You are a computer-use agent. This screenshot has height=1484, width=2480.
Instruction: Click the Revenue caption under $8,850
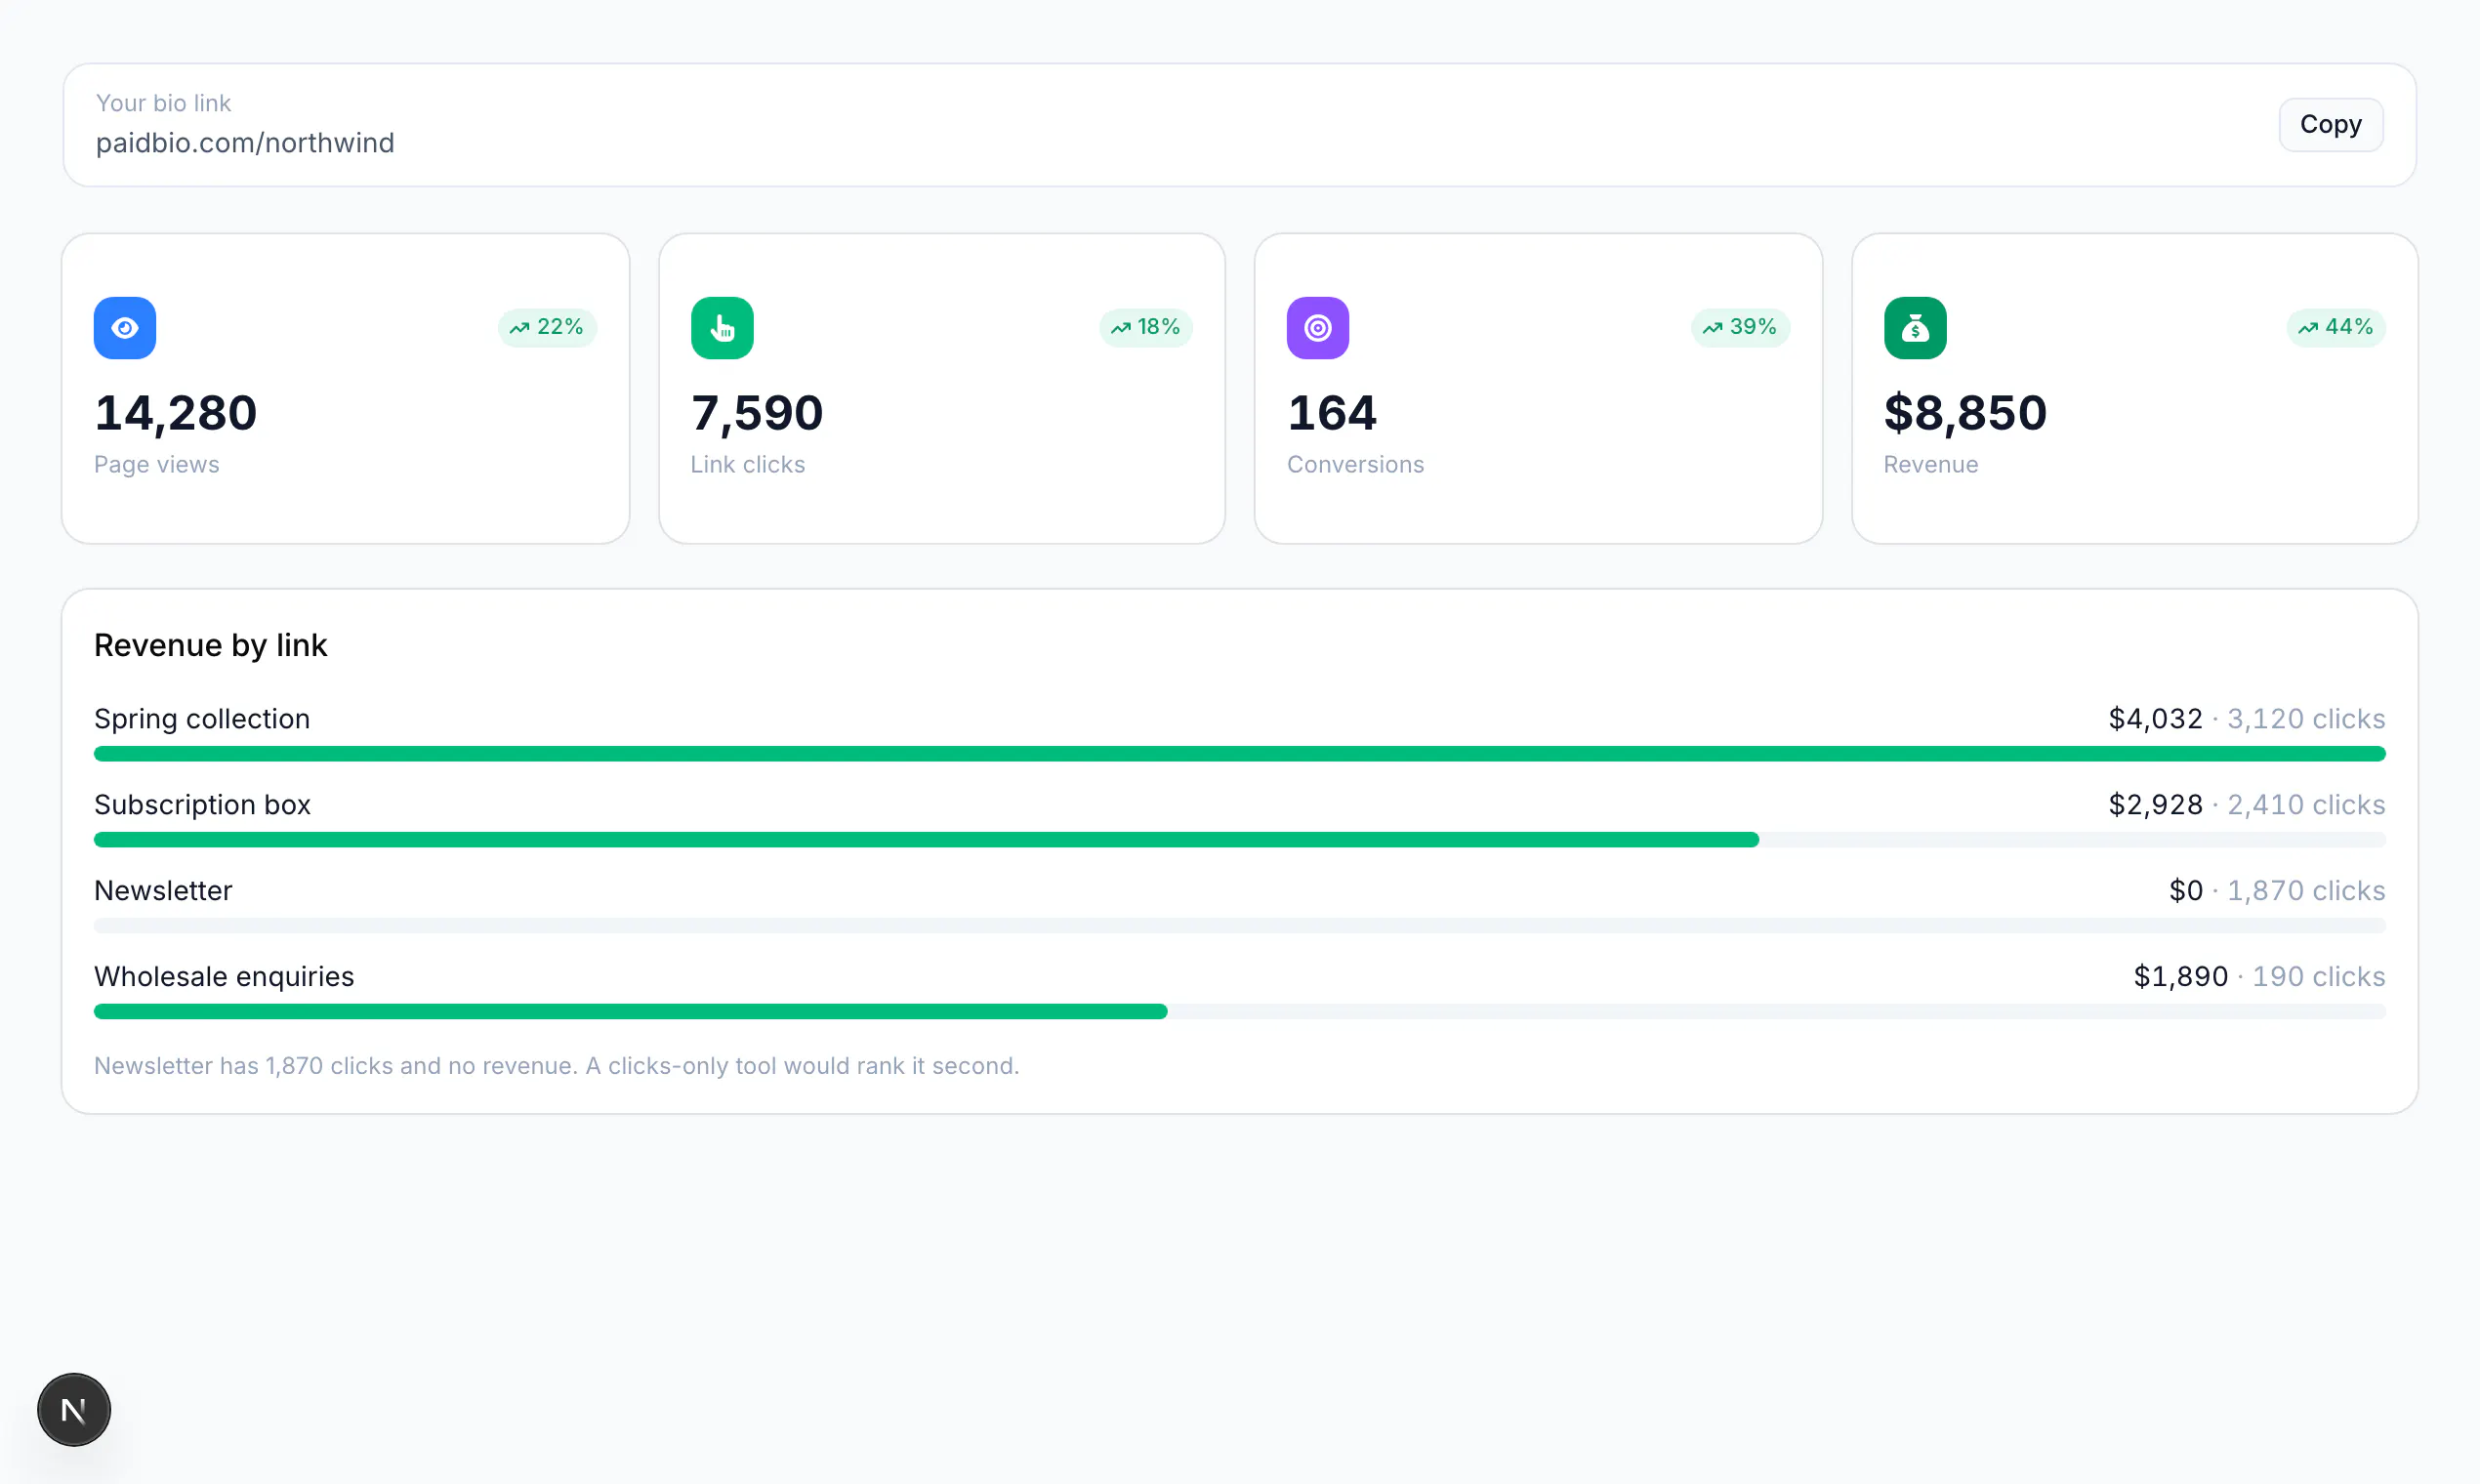(x=1930, y=465)
